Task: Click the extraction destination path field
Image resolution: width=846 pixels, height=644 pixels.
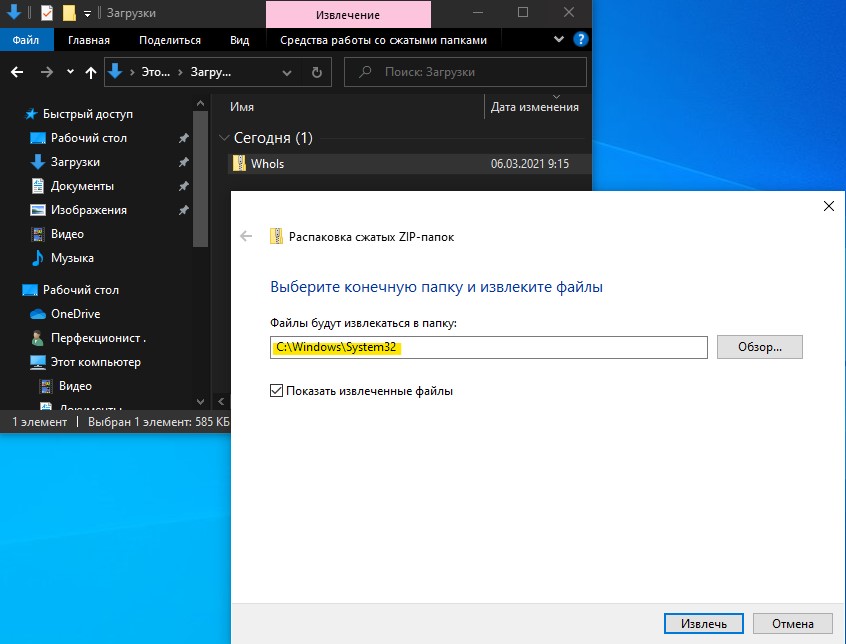Action: point(489,347)
